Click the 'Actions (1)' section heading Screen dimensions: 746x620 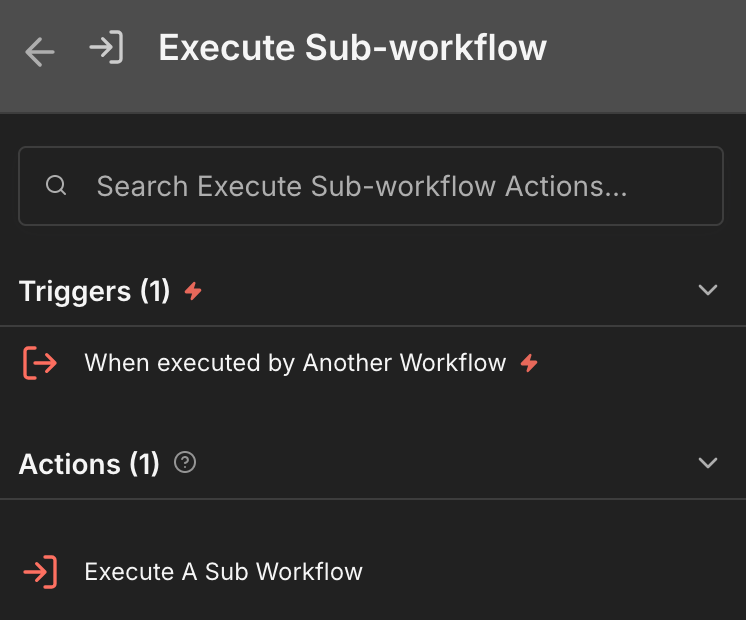pos(89,464)
